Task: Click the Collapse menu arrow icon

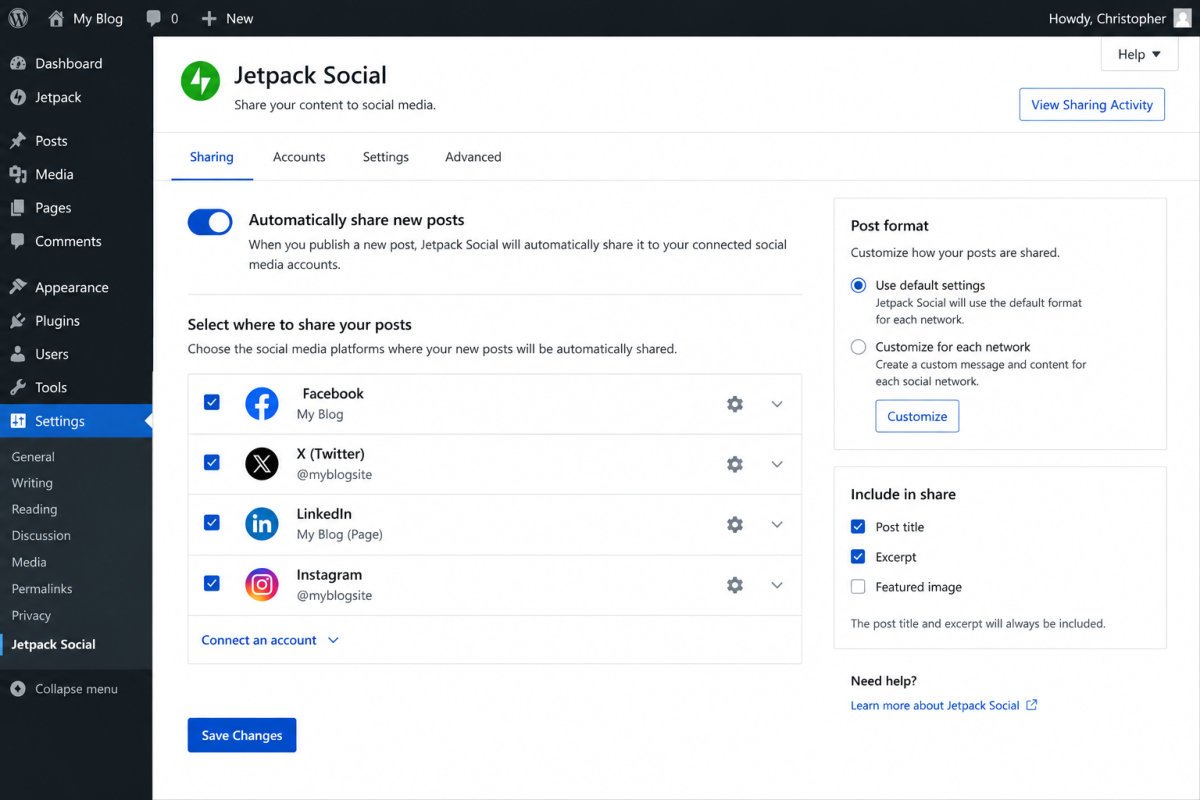Action: pyautogui.click(x=18, y=689)
